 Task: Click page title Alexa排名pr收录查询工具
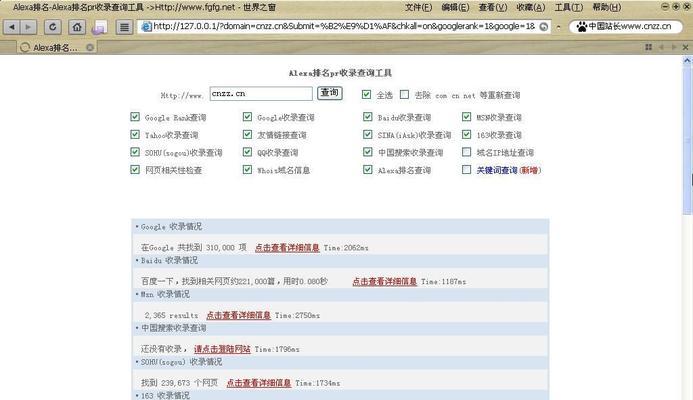[x=340, y=73]
